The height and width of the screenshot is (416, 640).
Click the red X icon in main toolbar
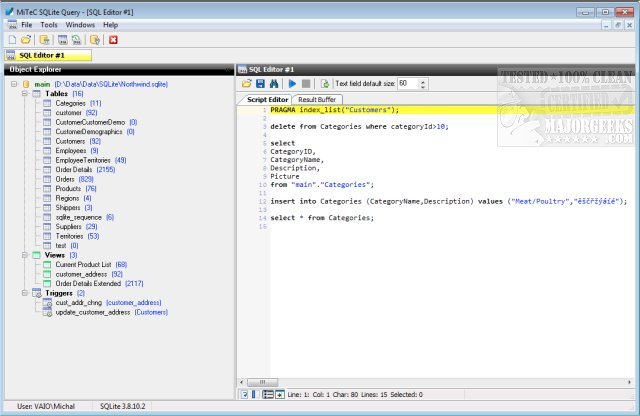click(x=113, y=40)
